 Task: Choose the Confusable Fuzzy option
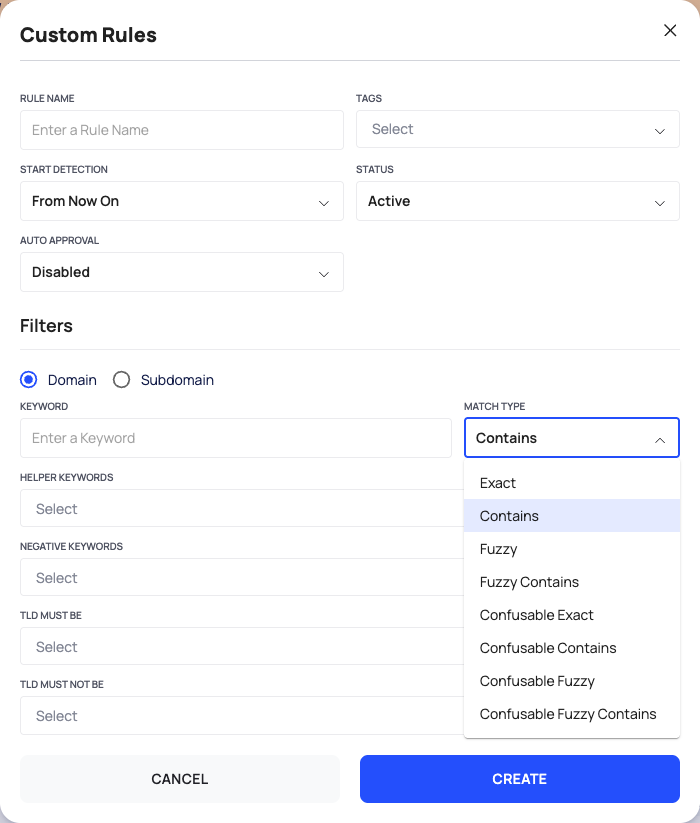[572, 681]
